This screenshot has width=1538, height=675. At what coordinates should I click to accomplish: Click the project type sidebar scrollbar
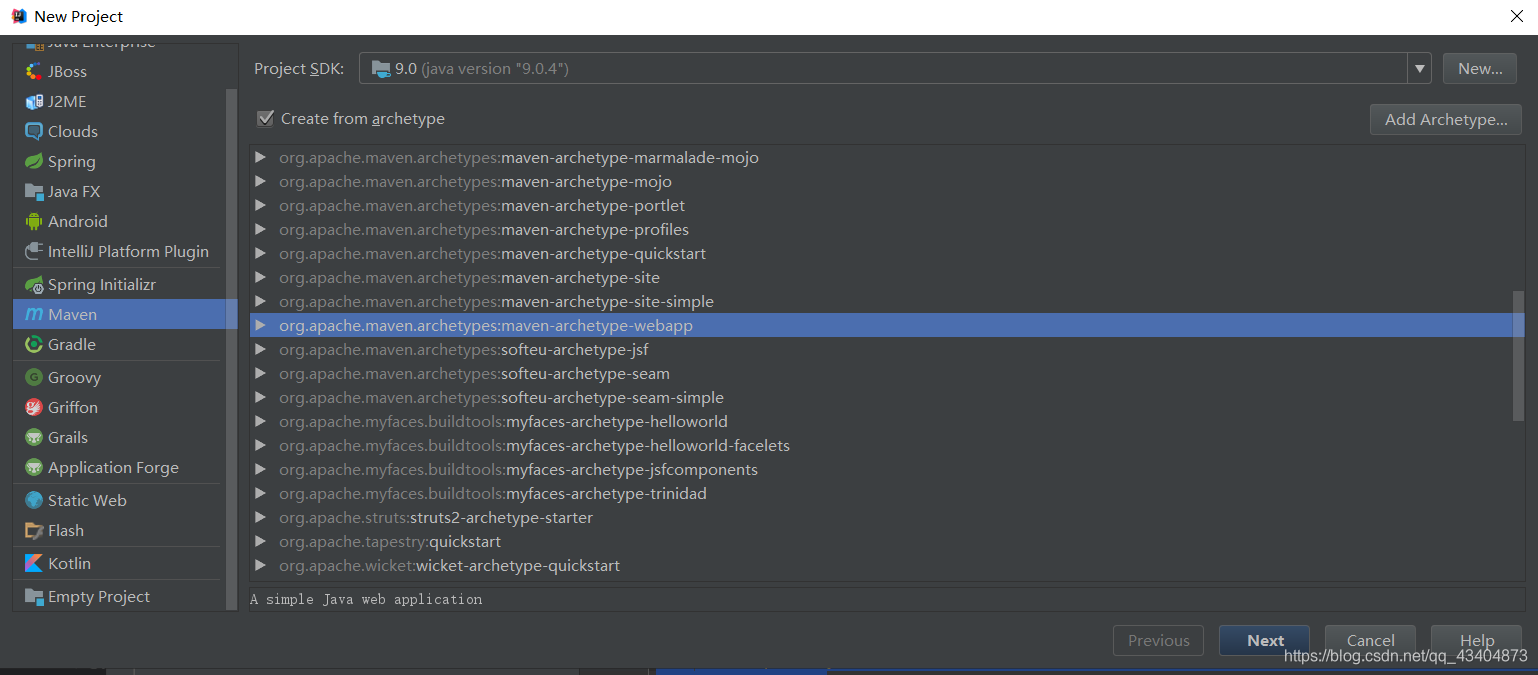[232, 347]
